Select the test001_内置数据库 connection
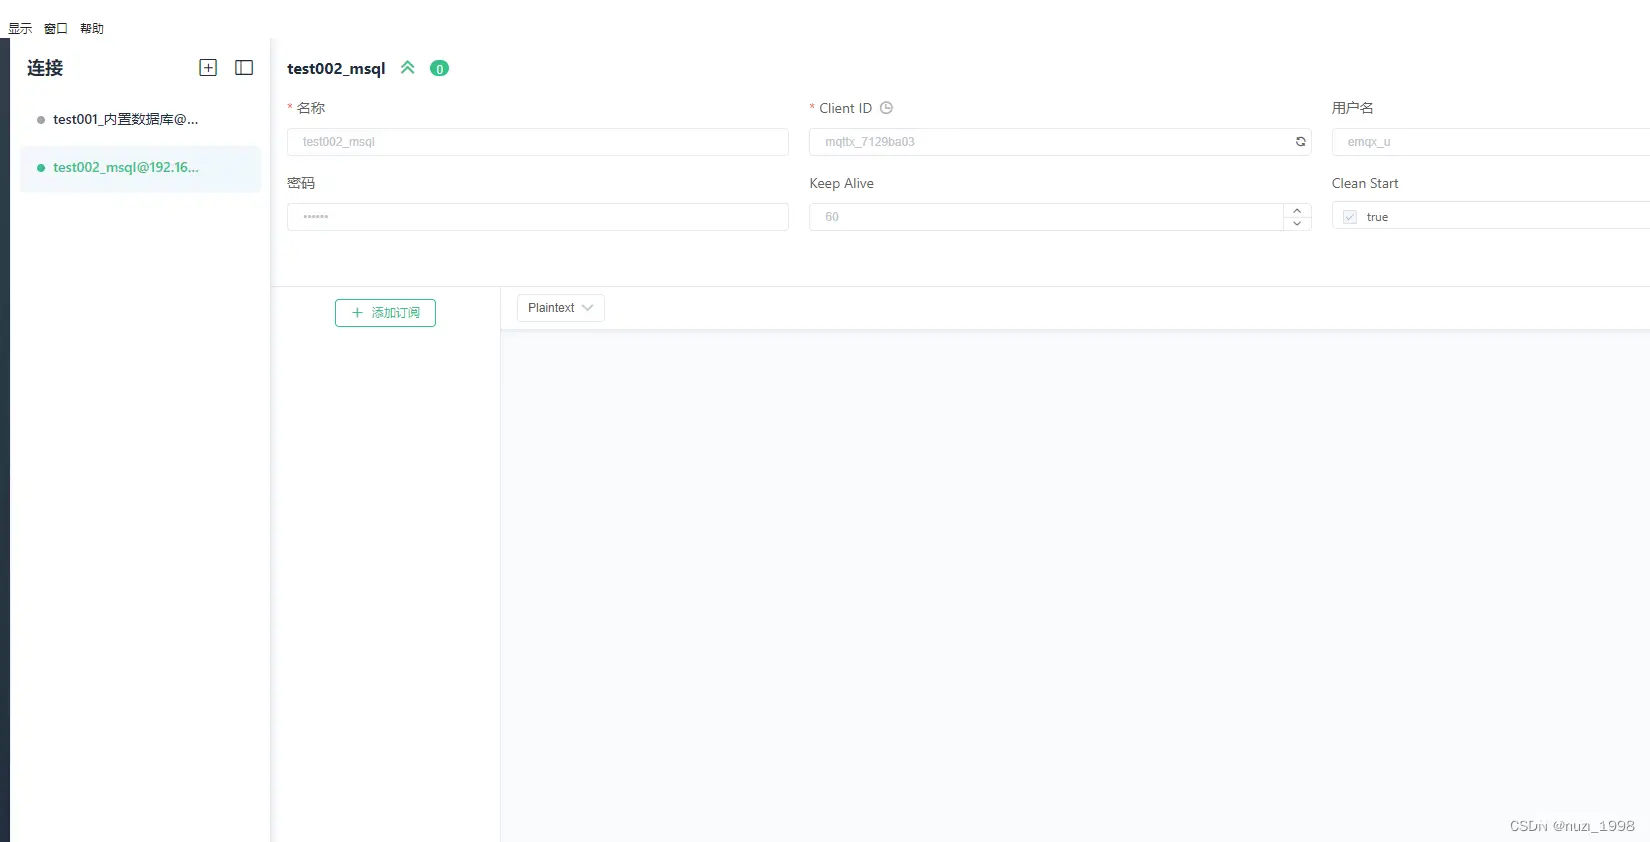Image resolution: width=1650 pixels, height=842 pixels. tap(140, 120)
